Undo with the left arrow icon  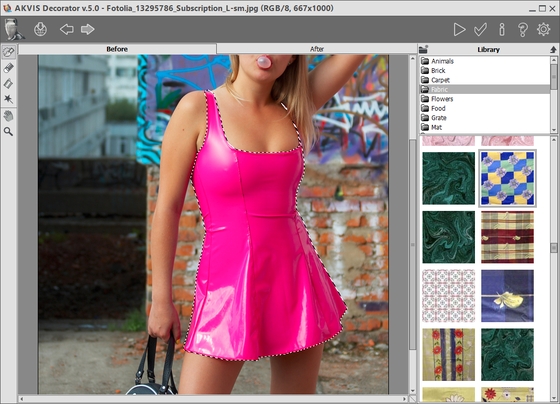pyautogui.click(x=67, y=29)
